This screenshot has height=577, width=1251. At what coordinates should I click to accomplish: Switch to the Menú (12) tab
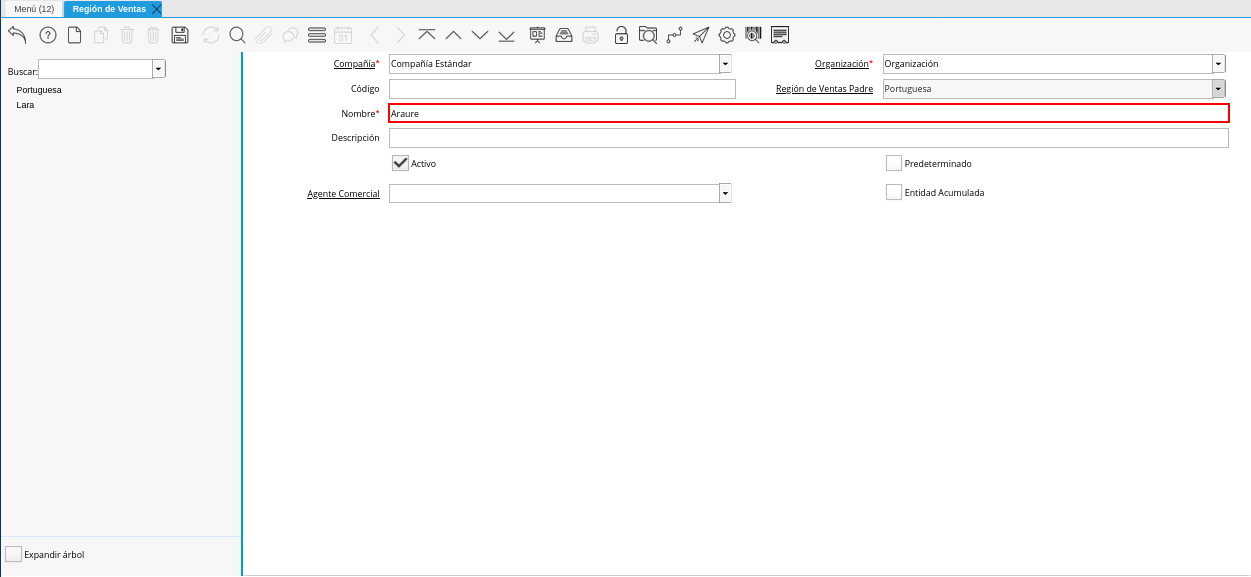tap(34, 8)
